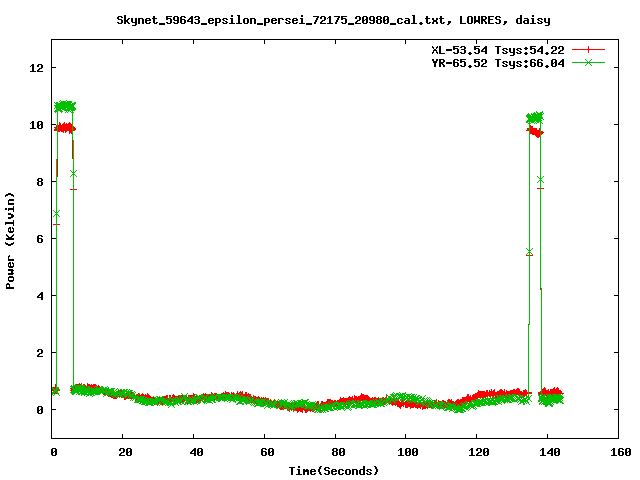
Task: Click y-axis tick label 6
Action: click(x=40, y=239)
